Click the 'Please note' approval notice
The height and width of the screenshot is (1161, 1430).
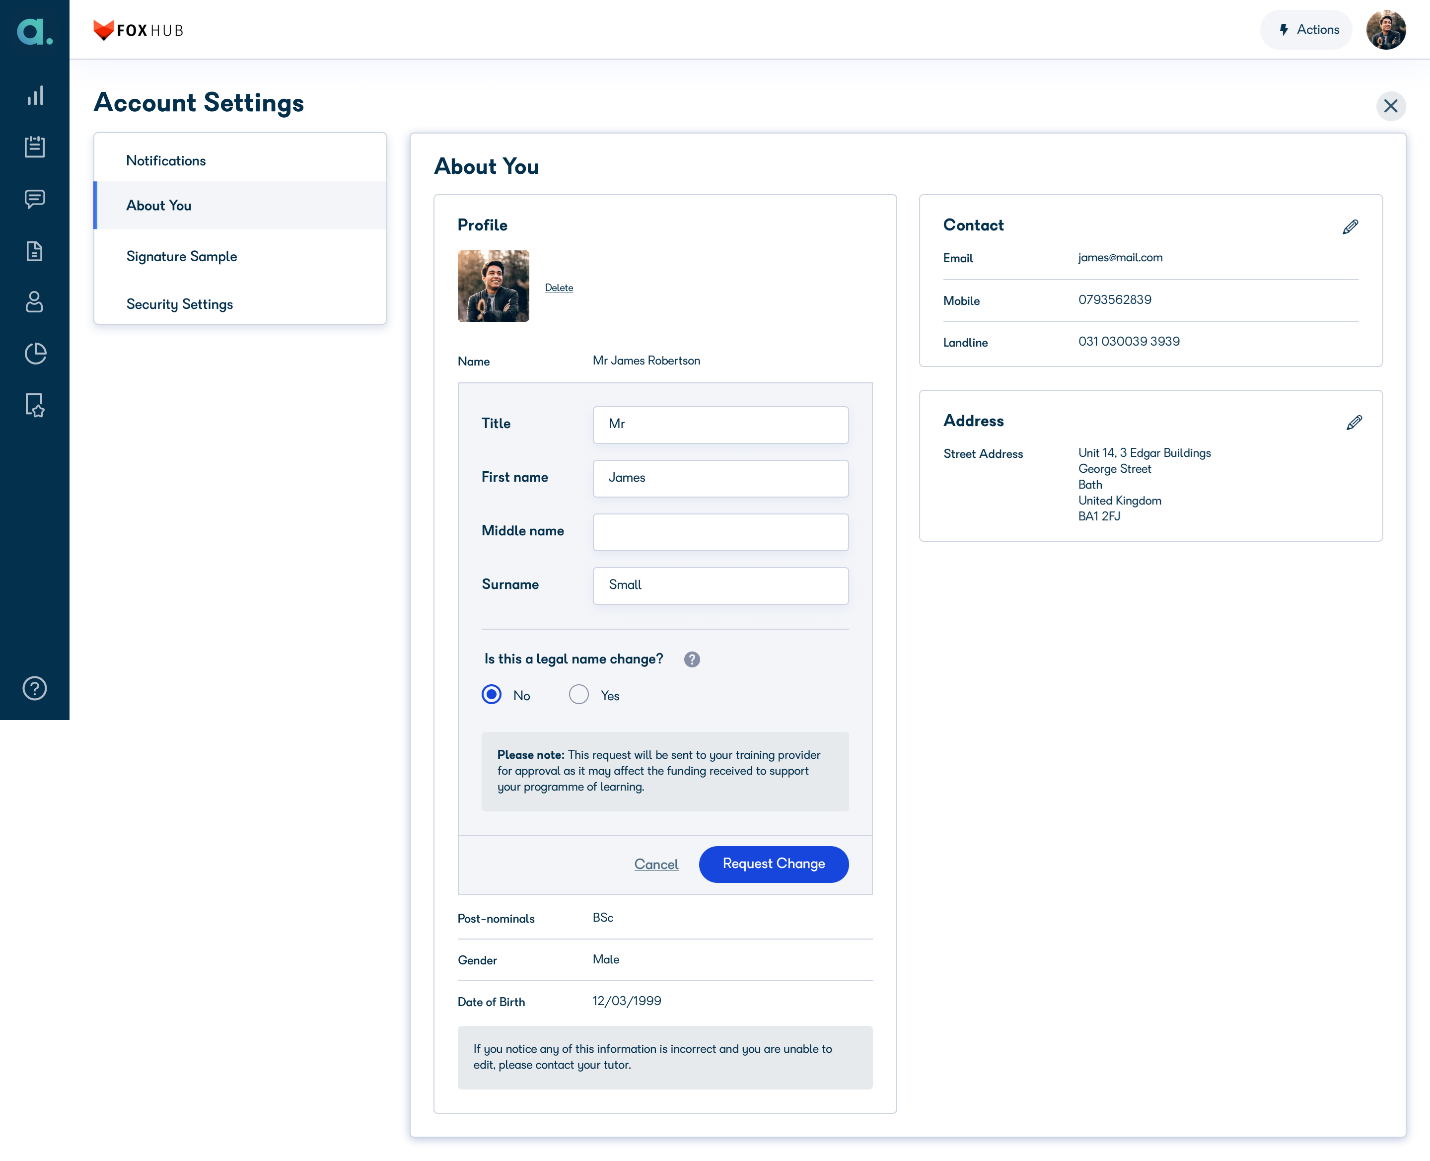tap(665, 771)
